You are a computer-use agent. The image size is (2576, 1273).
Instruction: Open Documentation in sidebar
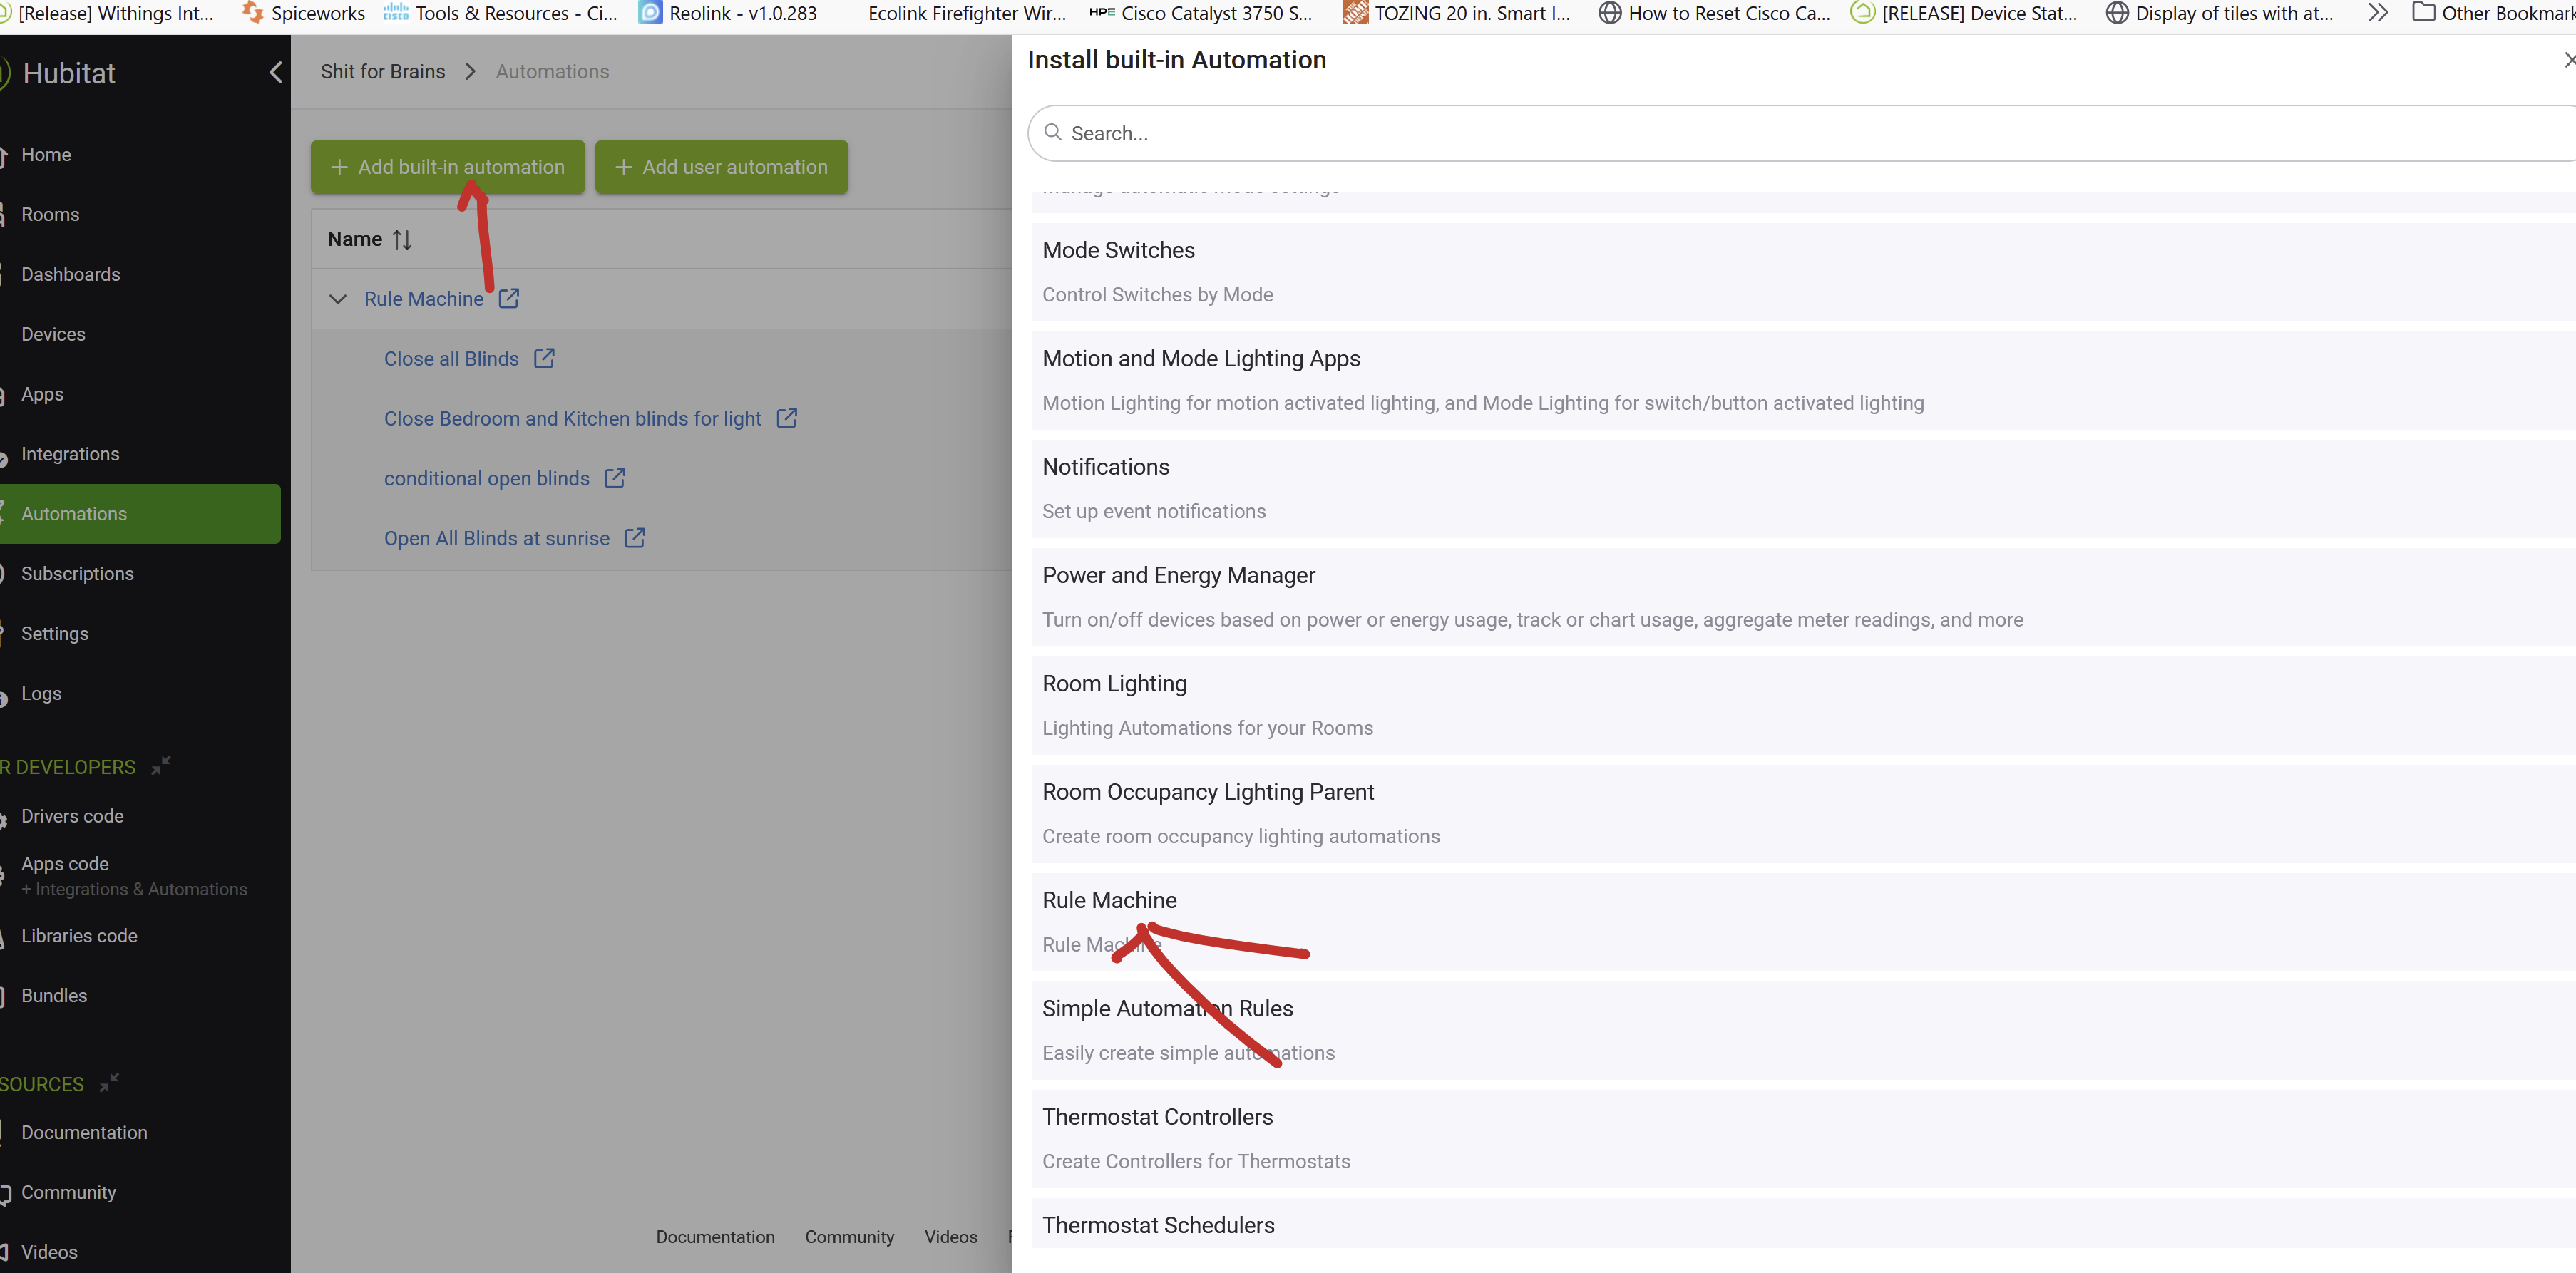pos(84,1133)
